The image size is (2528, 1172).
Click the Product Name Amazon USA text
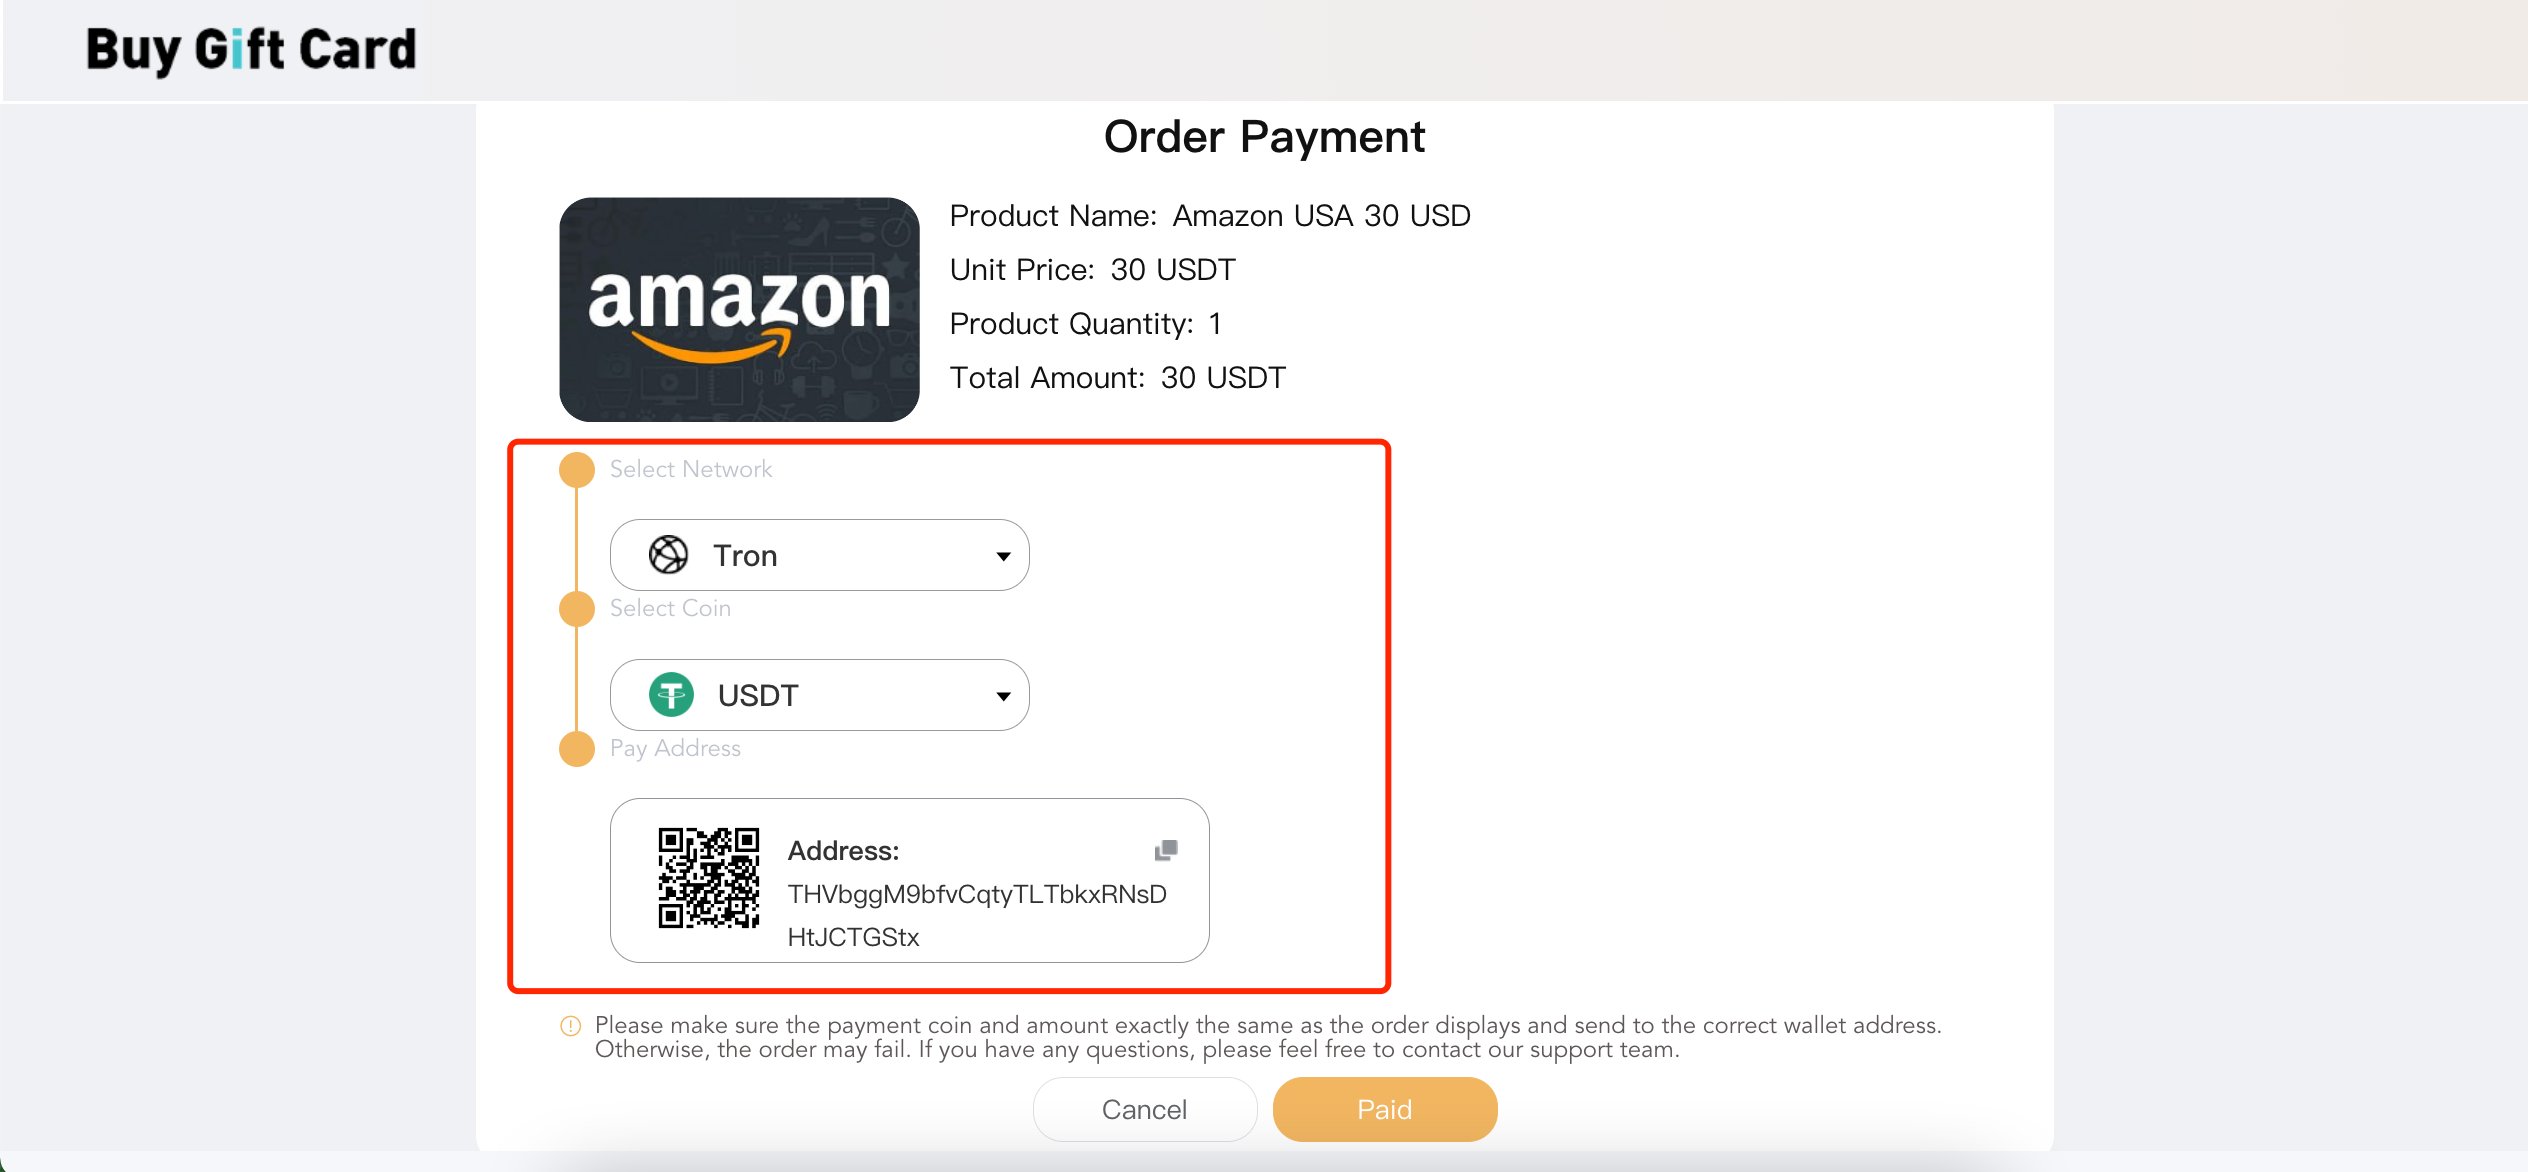coord(1210,216)
